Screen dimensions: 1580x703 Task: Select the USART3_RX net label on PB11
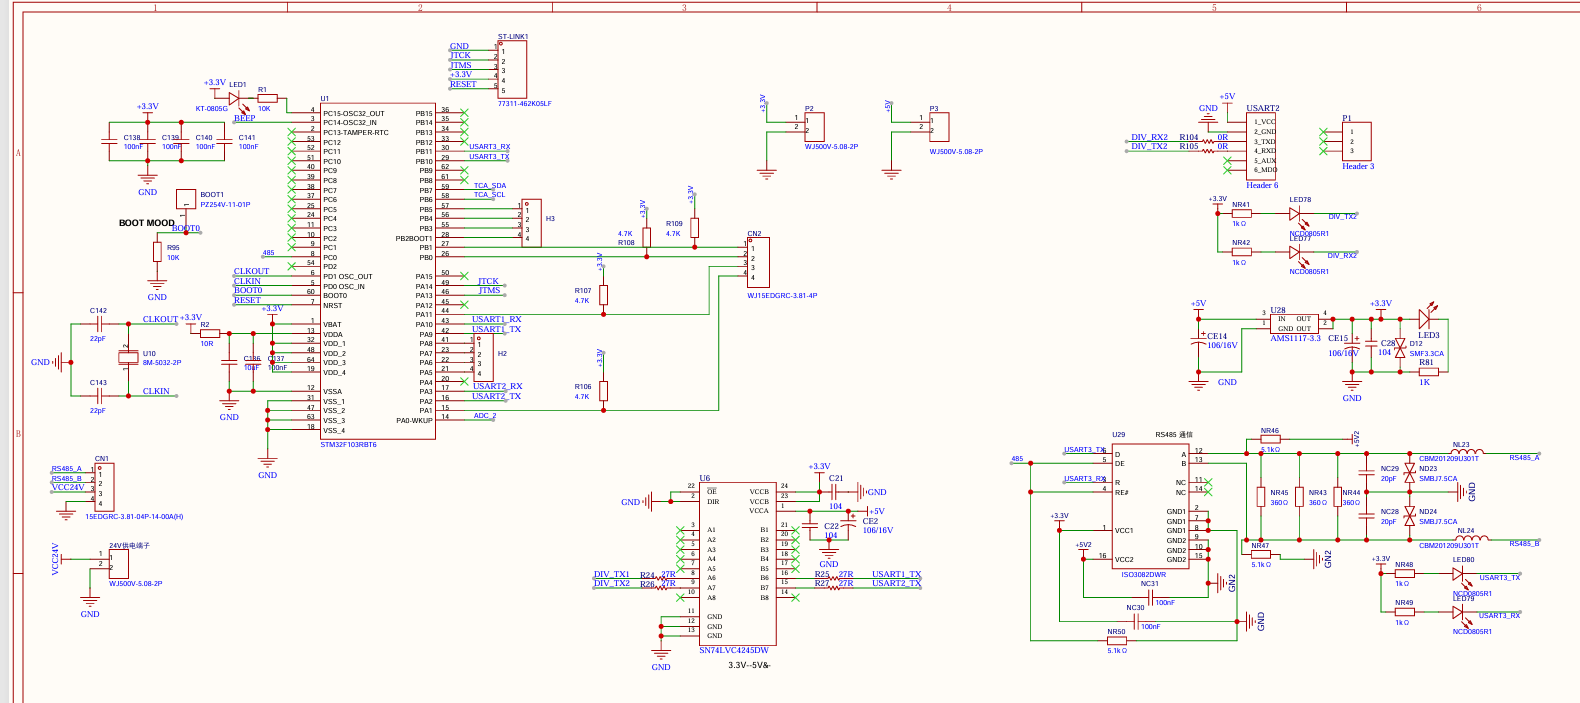pyautogui.click(x=489, y=147)
